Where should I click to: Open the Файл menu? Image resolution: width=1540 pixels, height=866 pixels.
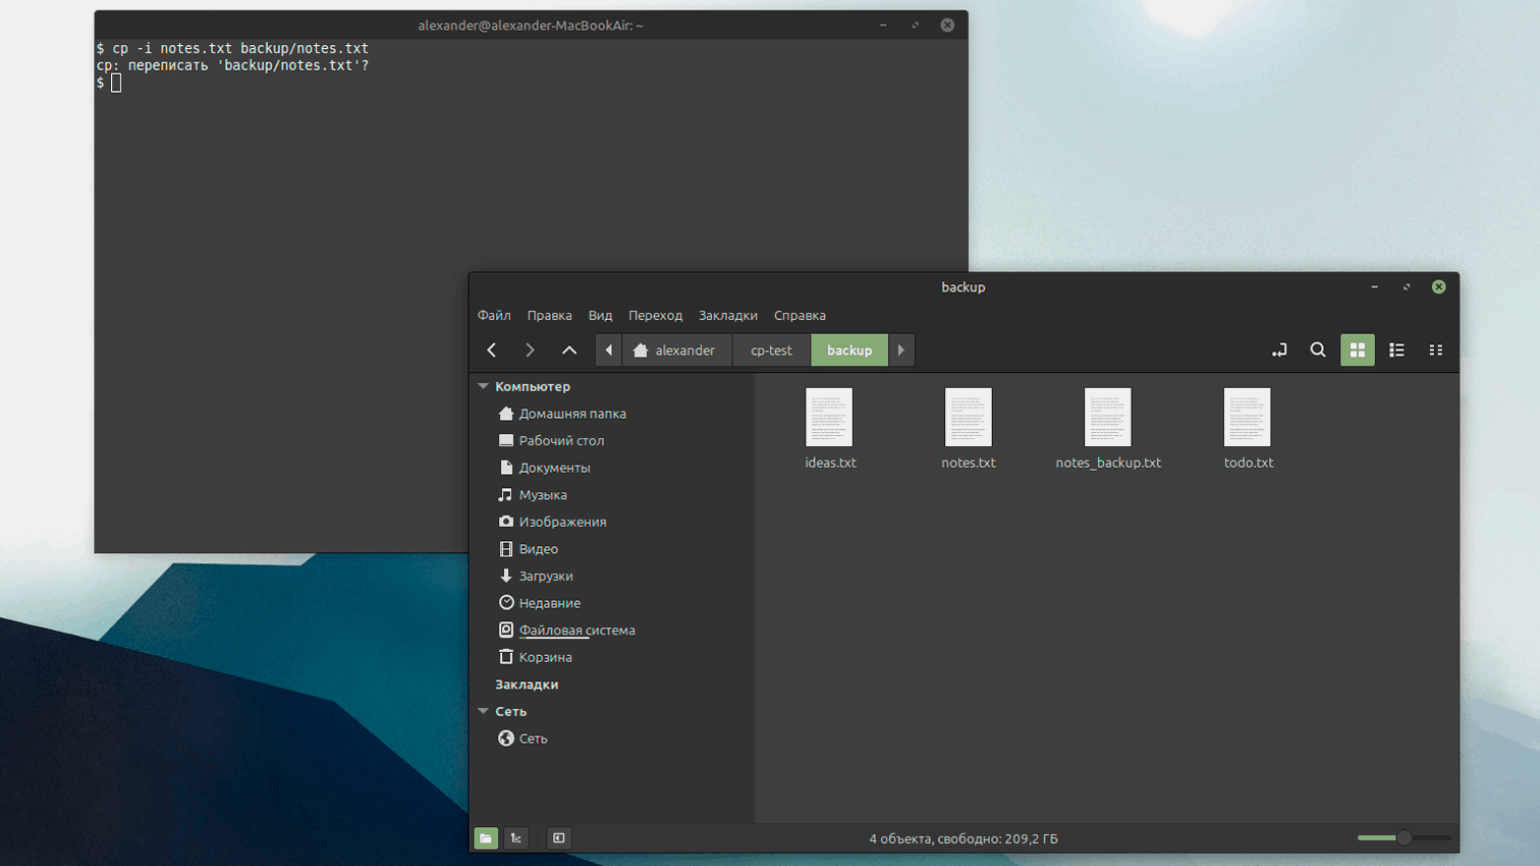click(494, 315)
